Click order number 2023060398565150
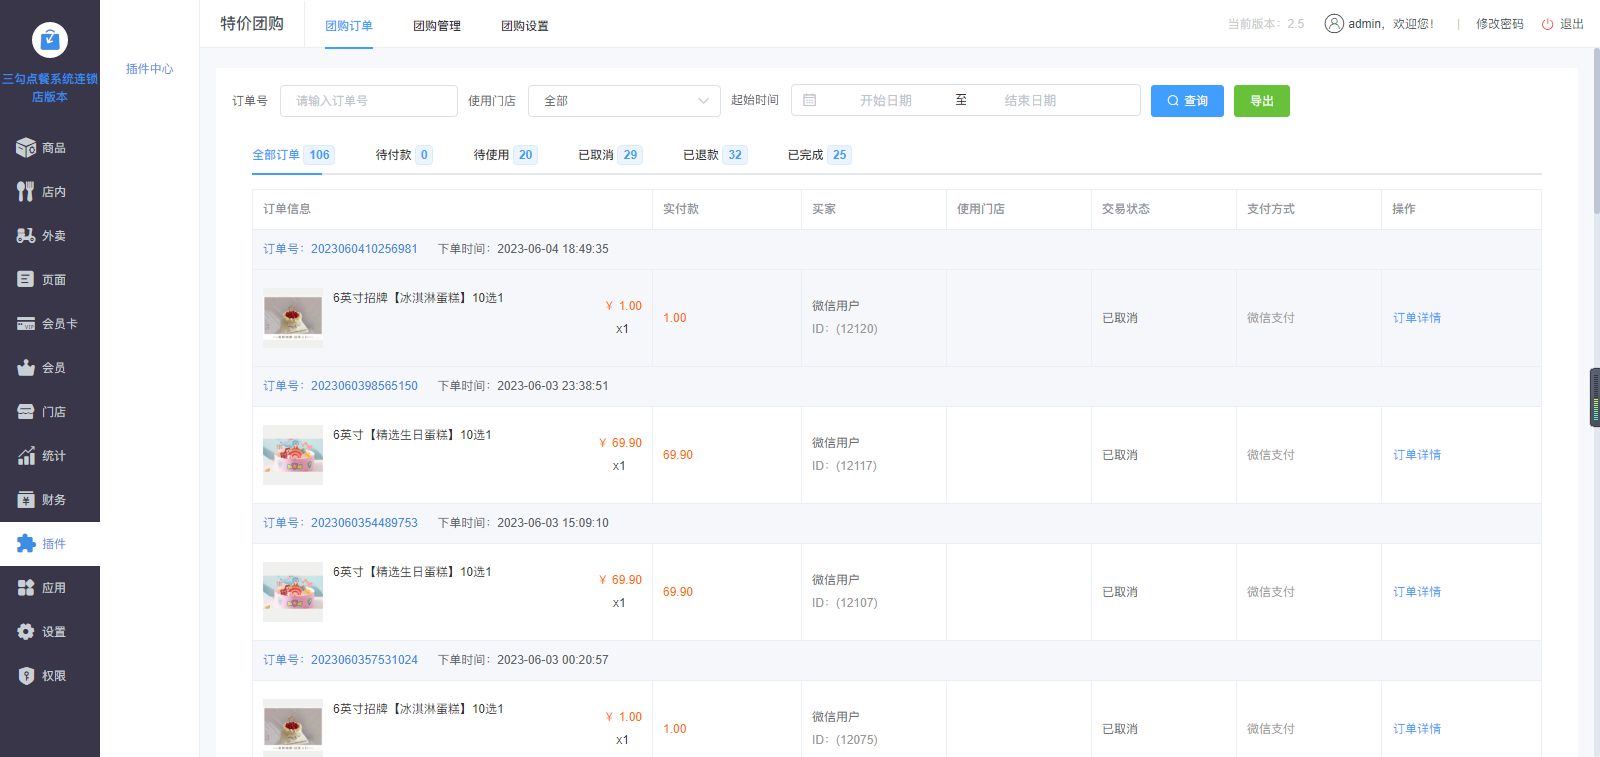1600x757 pixels. [364, 386]
